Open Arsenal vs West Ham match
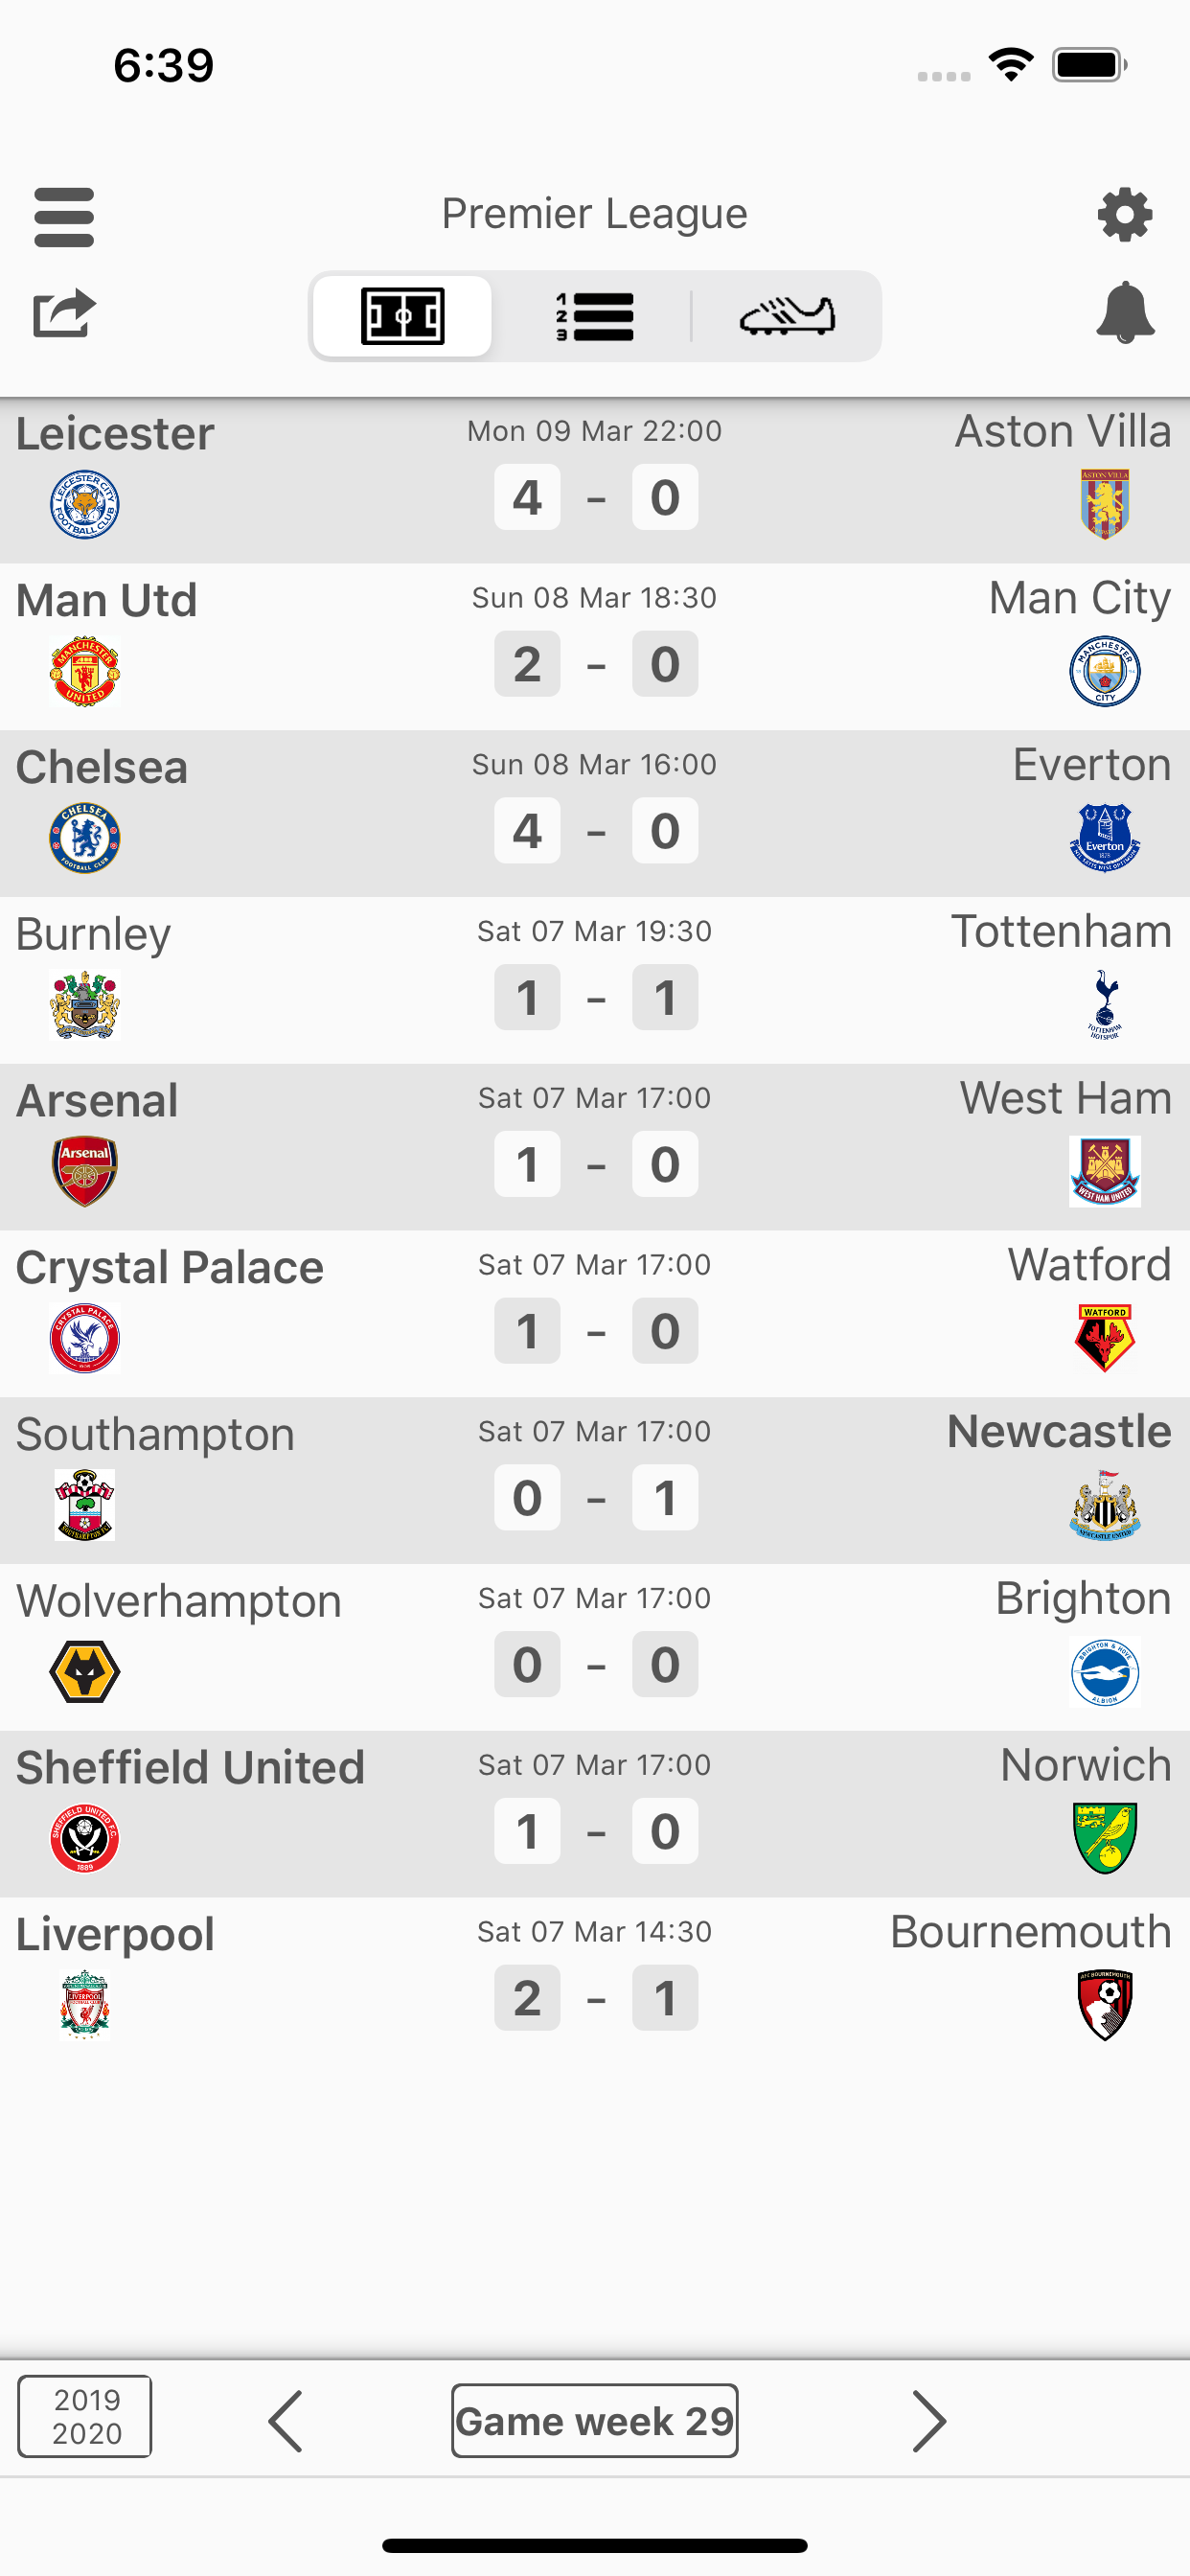 click(x=595, y=1147)
